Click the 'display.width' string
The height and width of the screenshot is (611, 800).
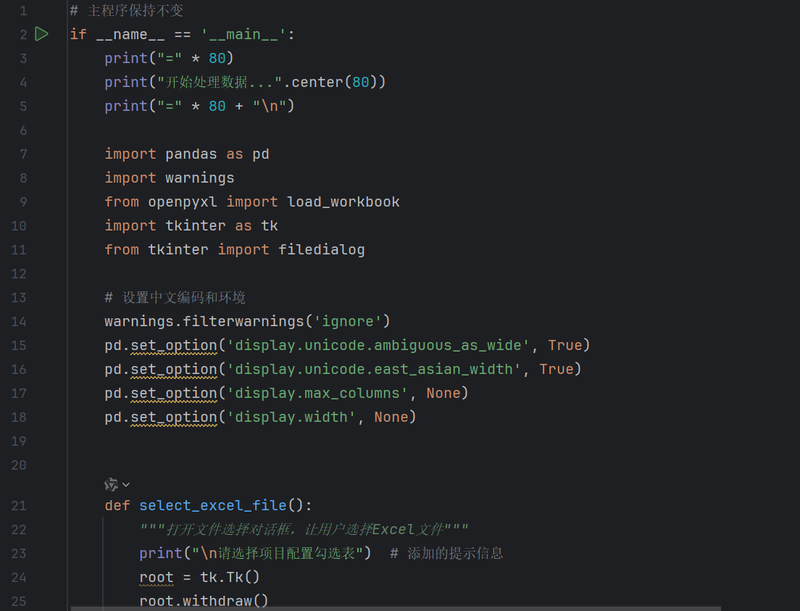291,417
